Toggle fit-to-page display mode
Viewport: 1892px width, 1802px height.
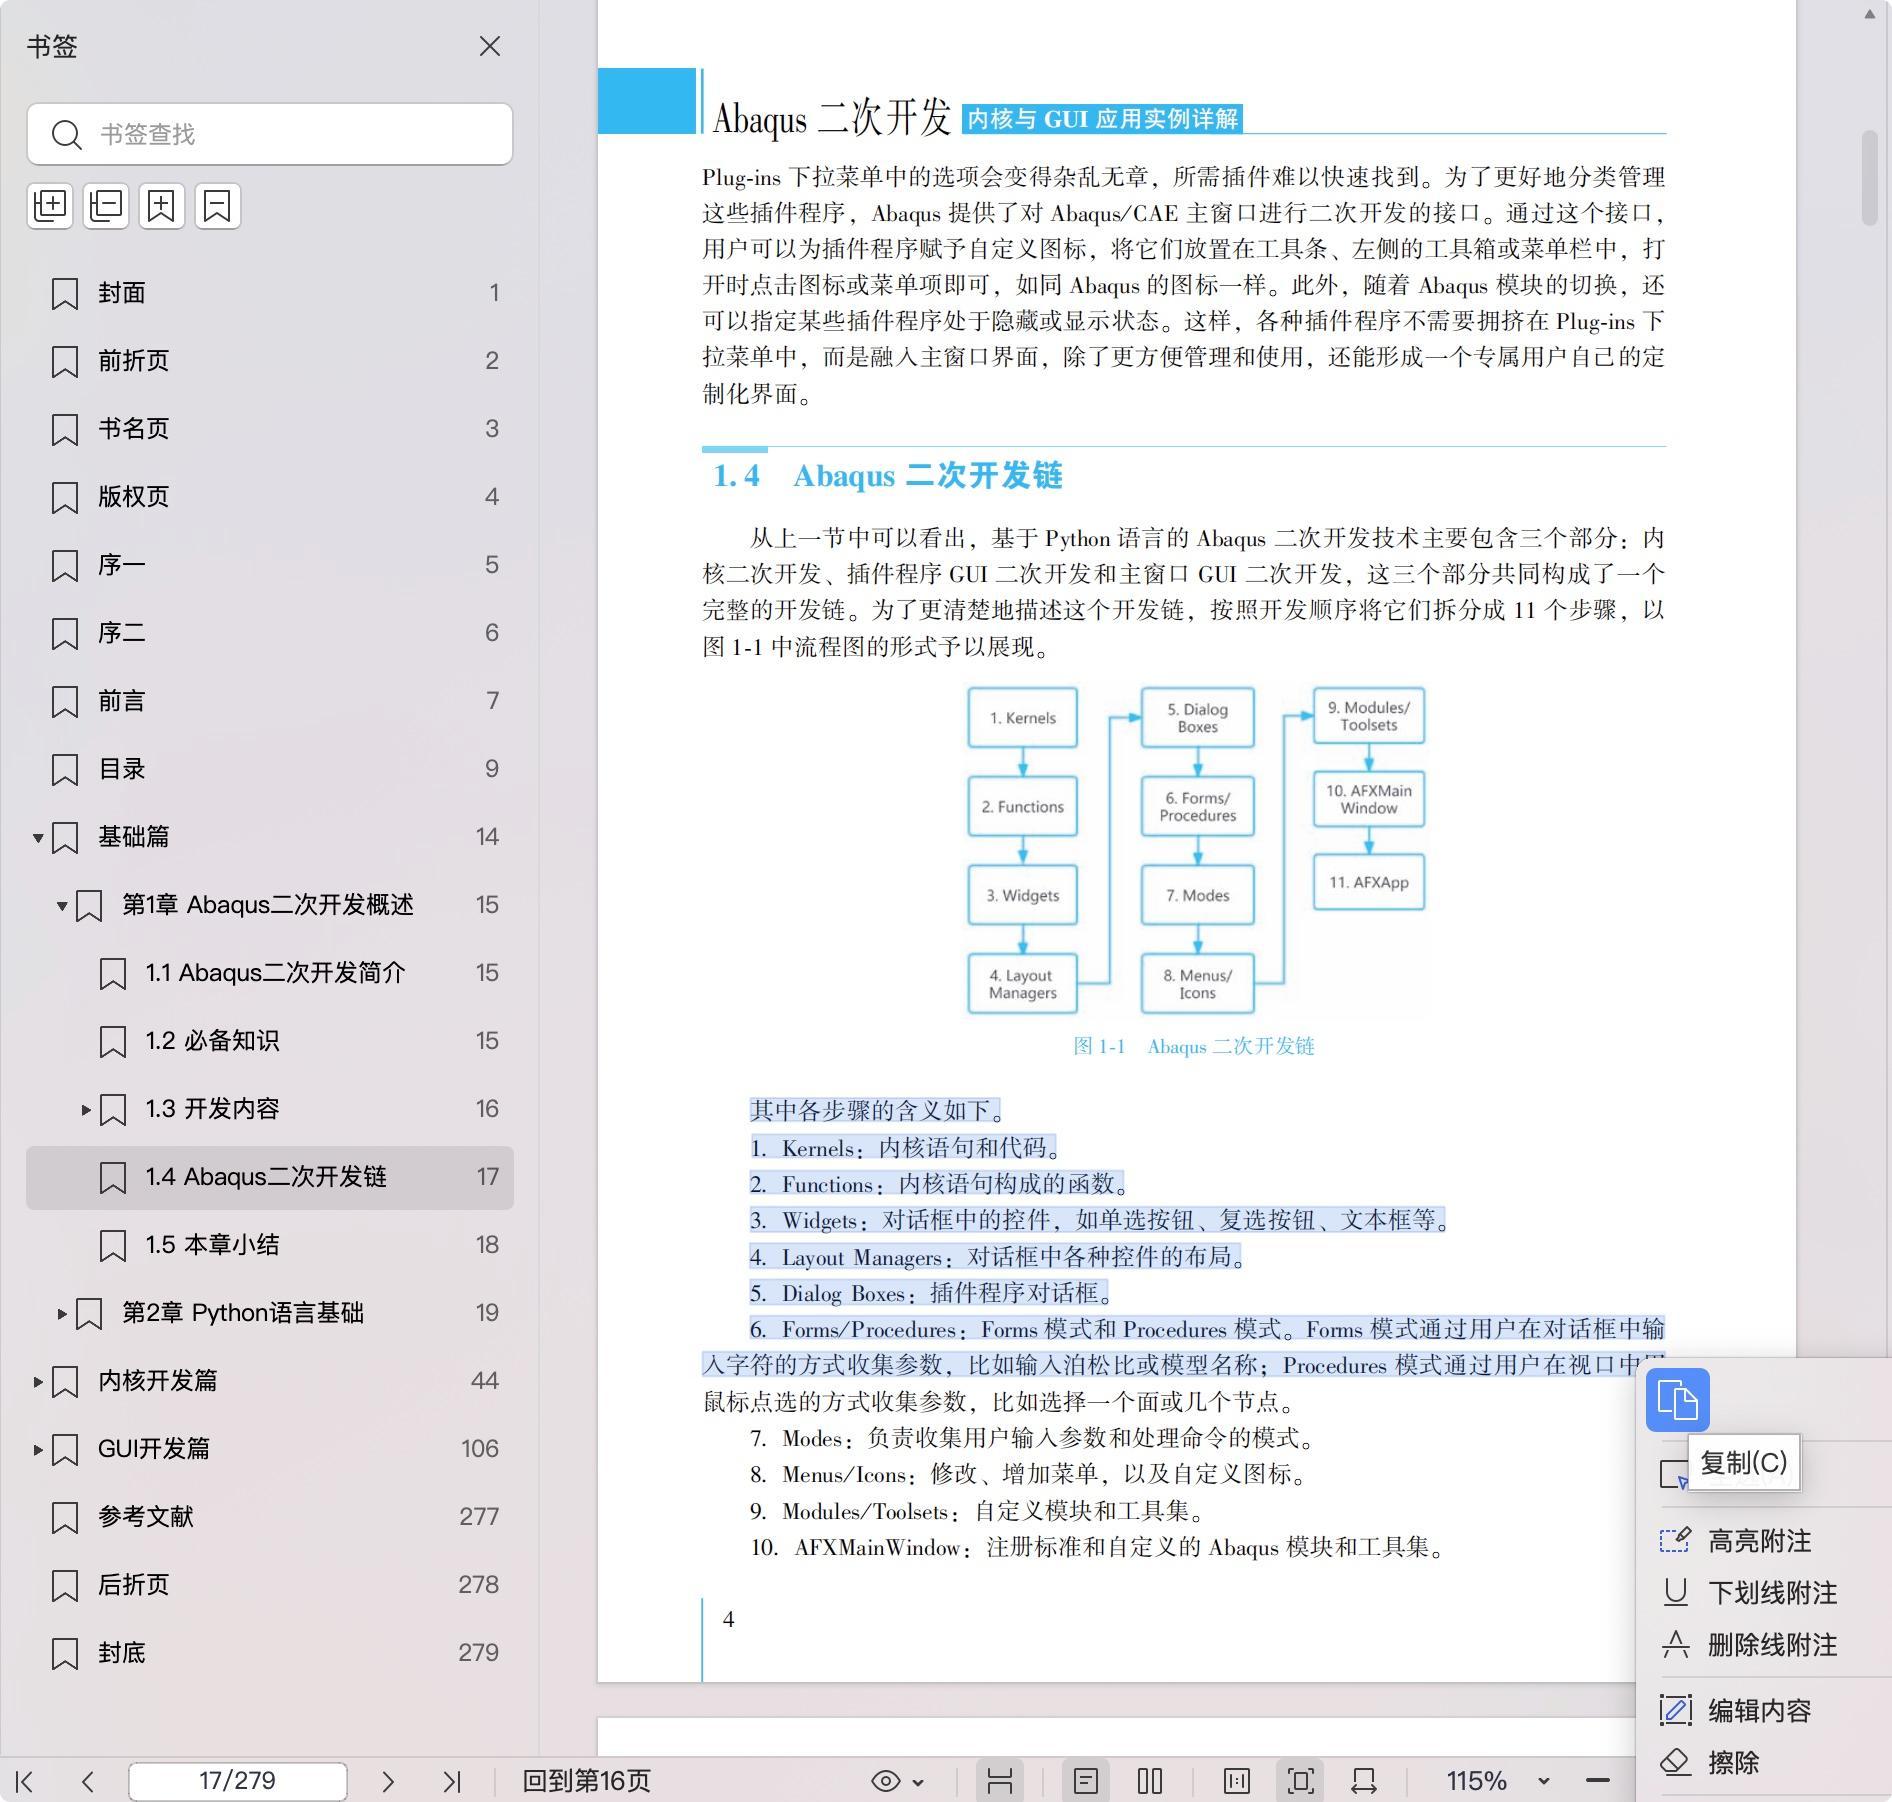coord(1300,1781)
